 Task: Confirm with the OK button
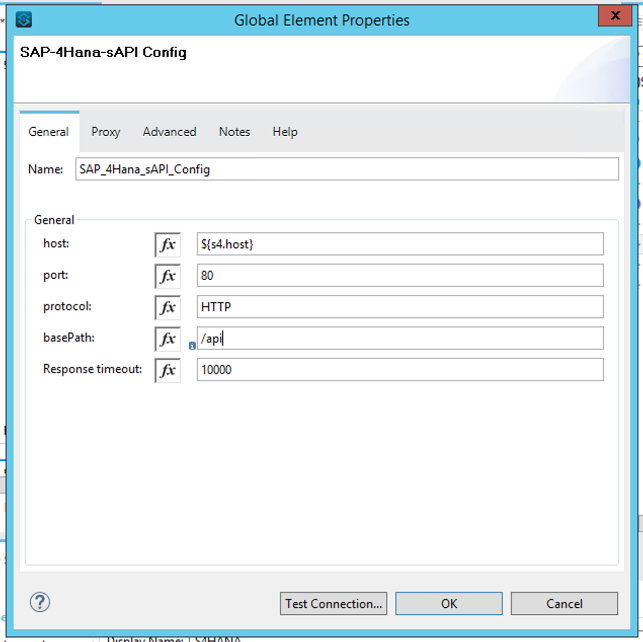[x=449, y=603]
